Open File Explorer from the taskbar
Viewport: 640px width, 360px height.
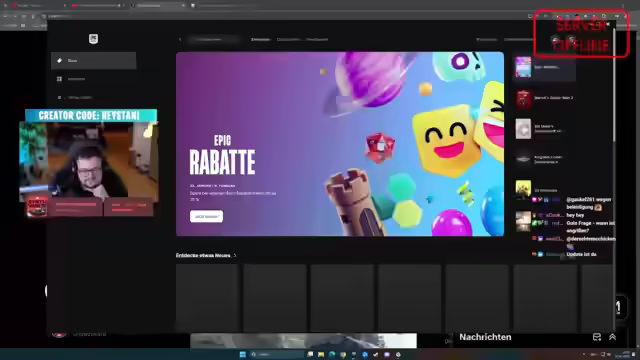point(321,354)
